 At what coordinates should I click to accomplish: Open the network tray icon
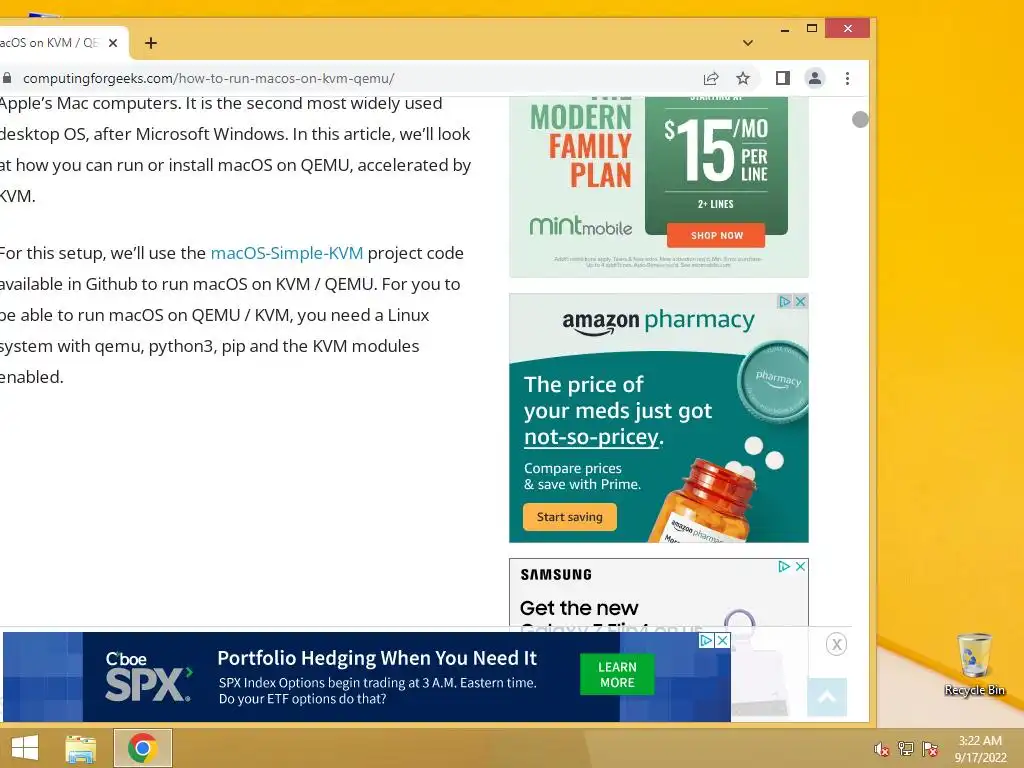coord(906,749)
